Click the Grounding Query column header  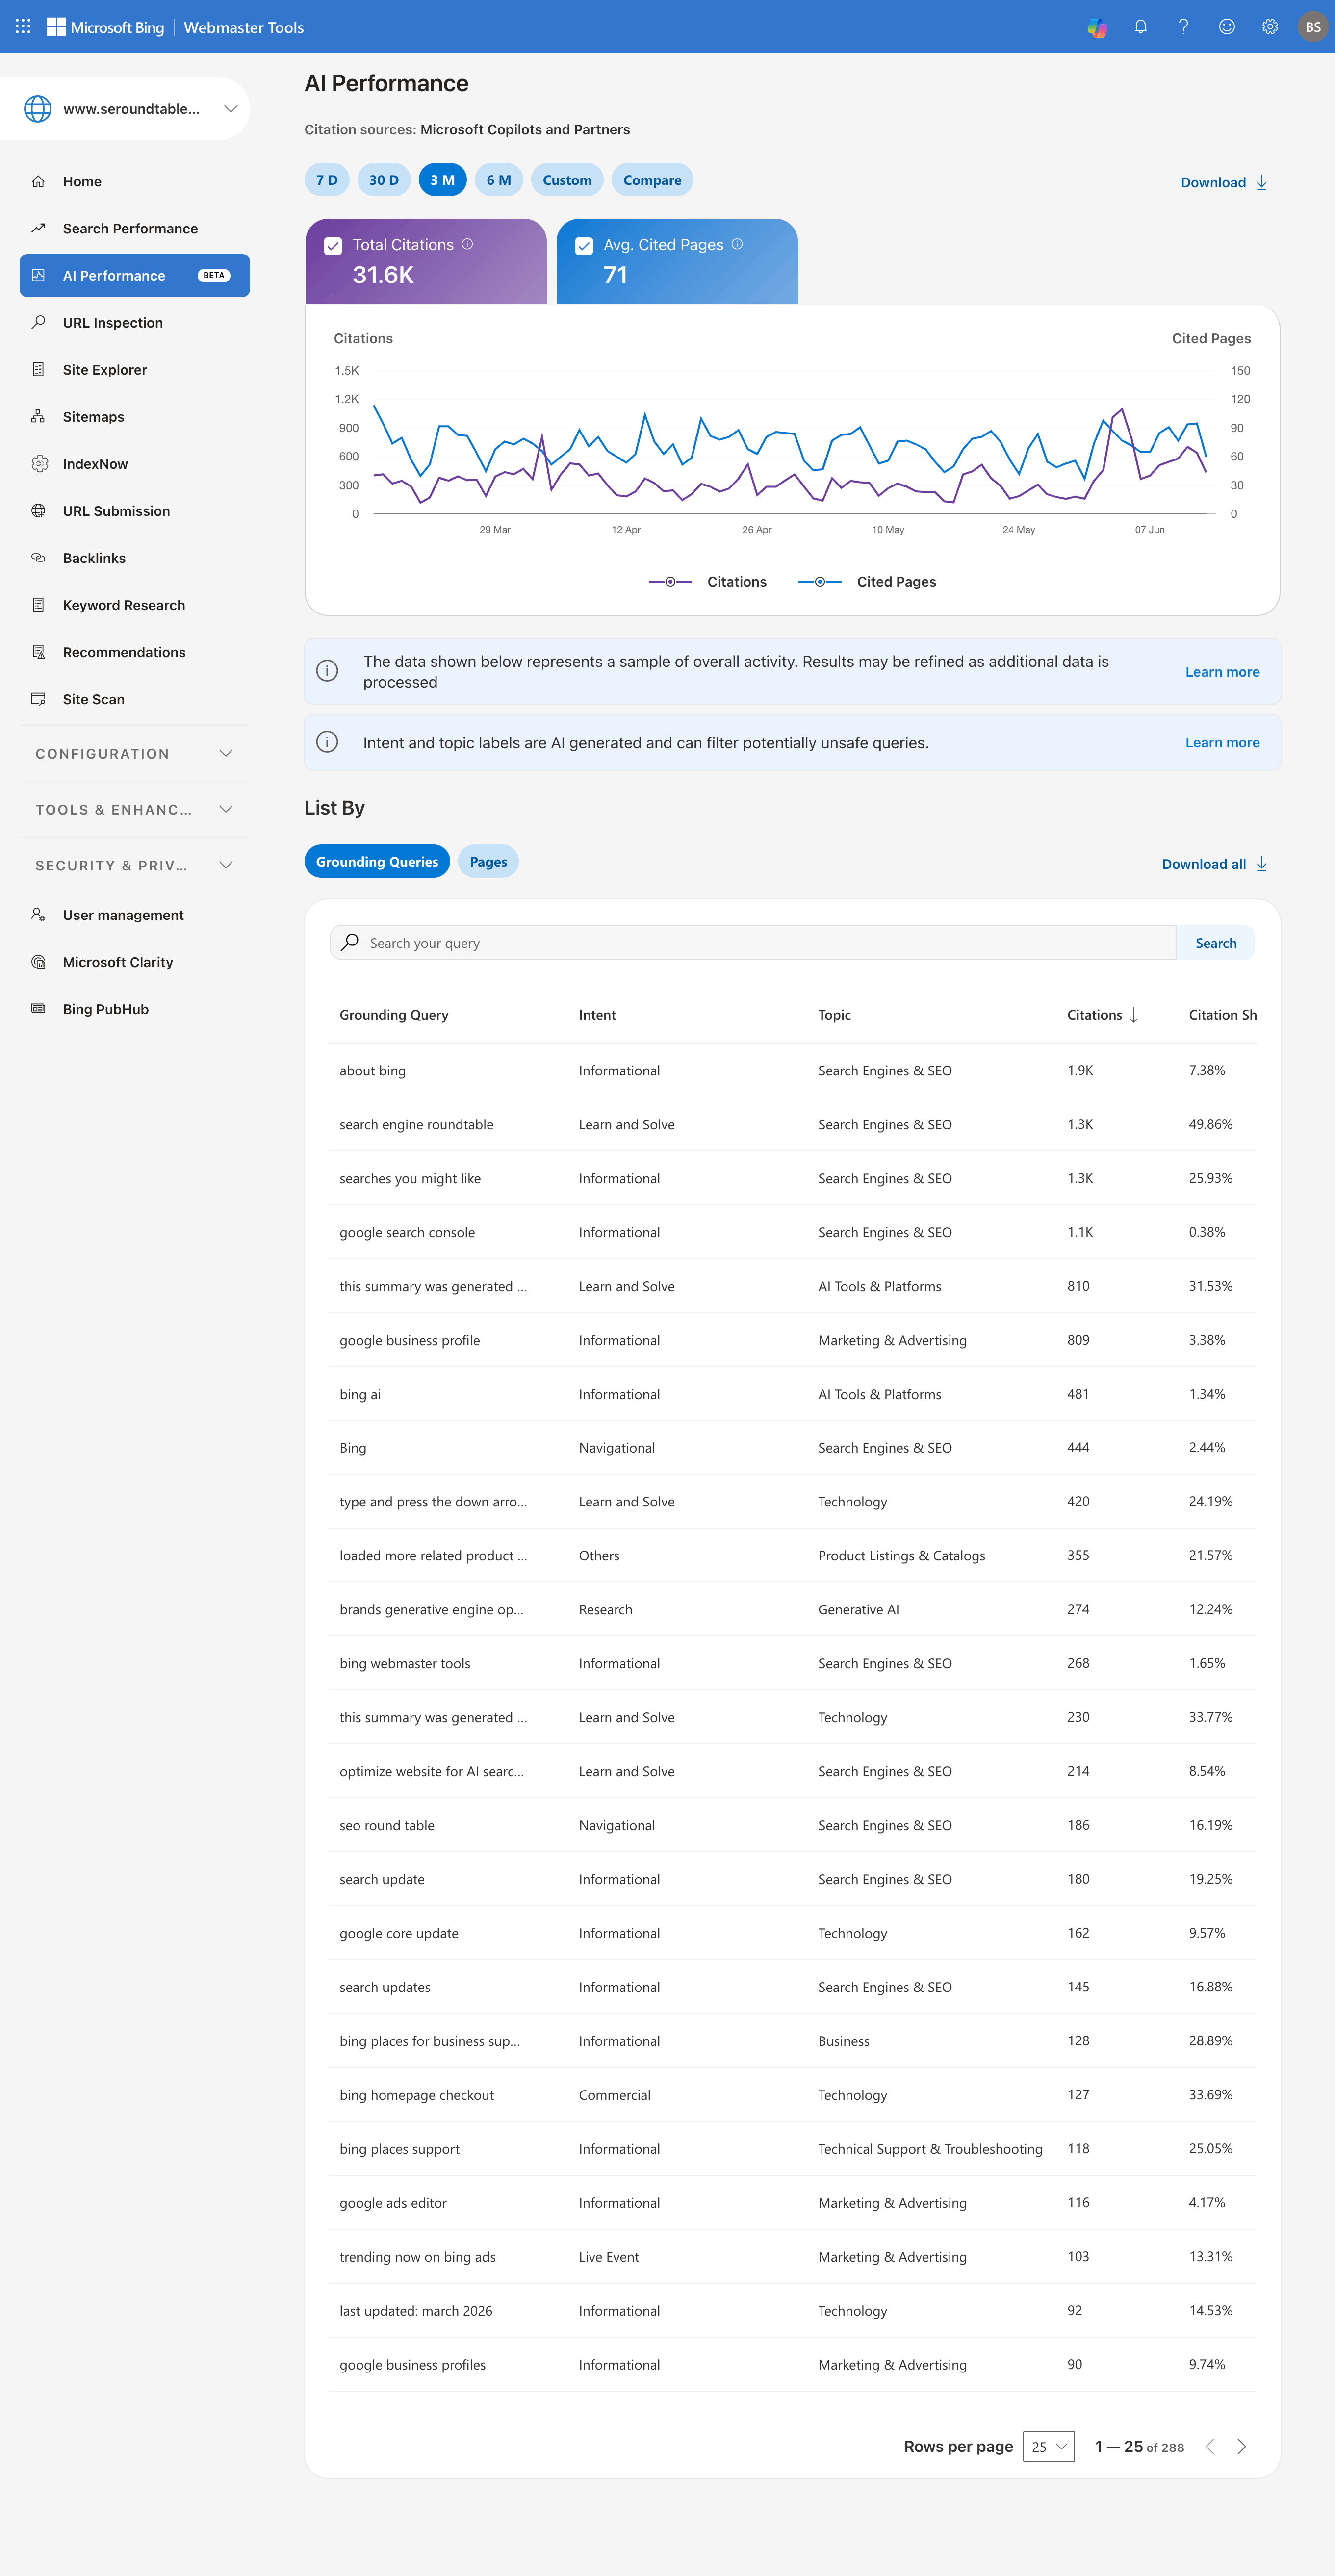coord(394,1015)
